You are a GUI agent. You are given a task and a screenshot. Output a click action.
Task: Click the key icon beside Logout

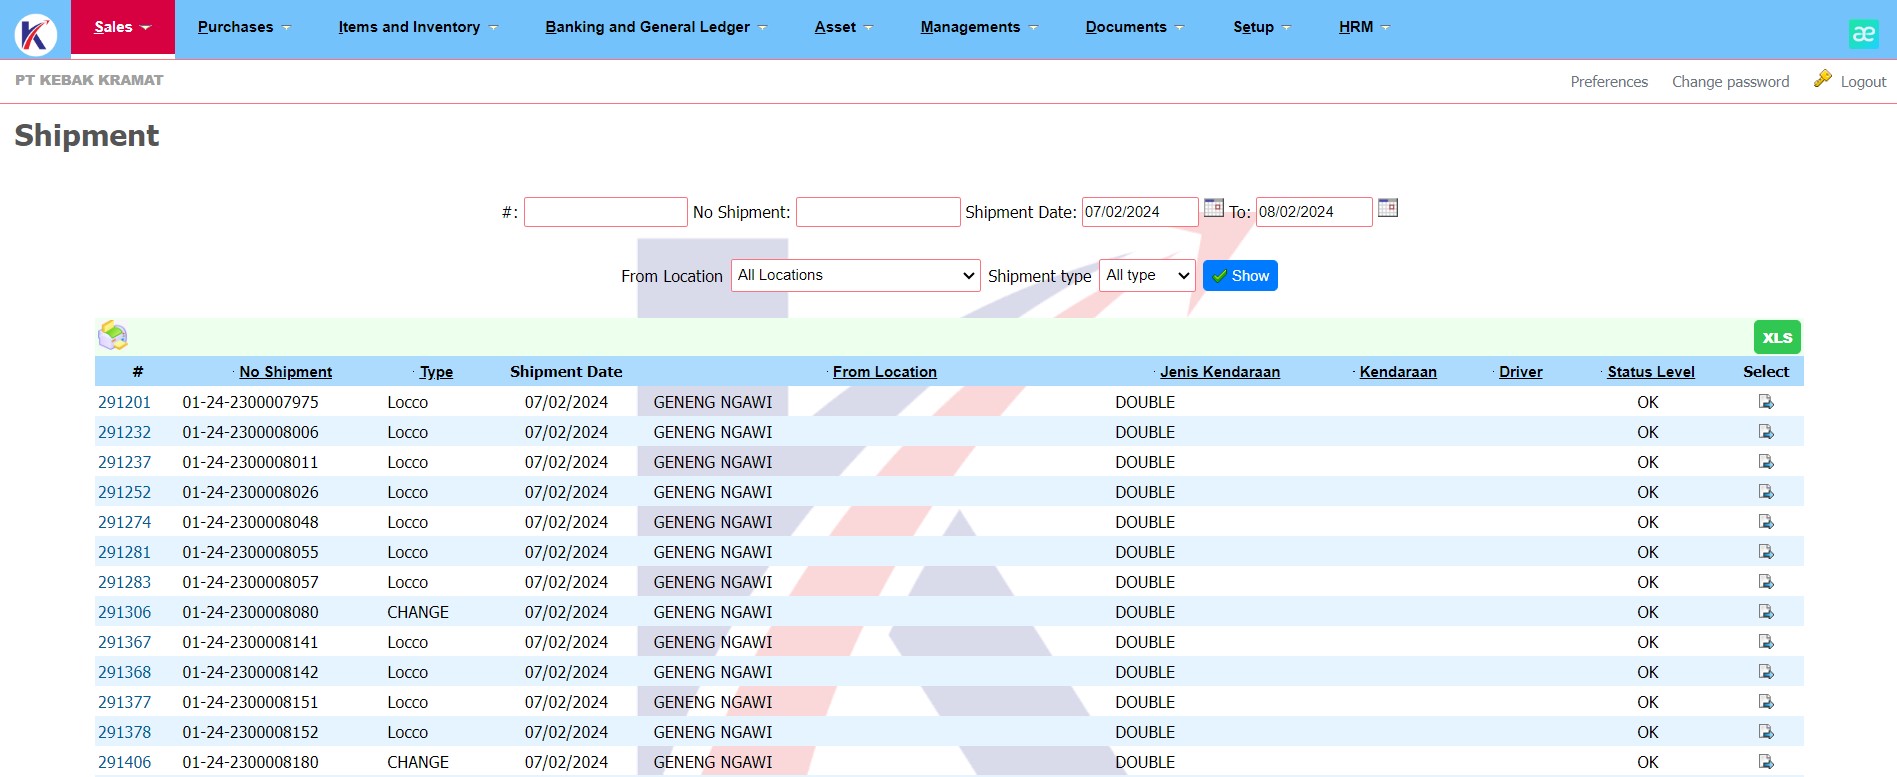pyautogui.click(x=1822, y=79)
